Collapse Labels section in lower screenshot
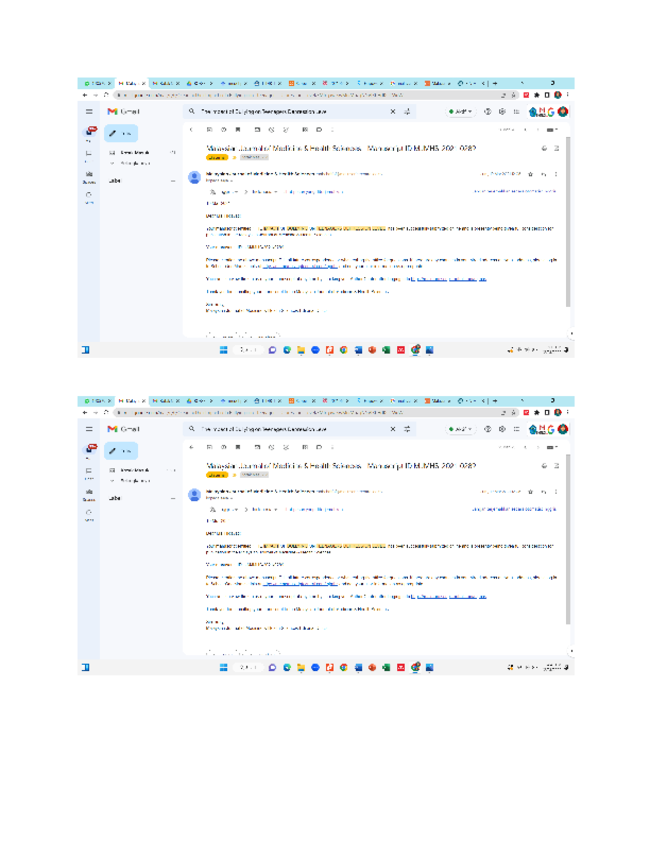This screenshot has height=841, width=650. (173, 498)
